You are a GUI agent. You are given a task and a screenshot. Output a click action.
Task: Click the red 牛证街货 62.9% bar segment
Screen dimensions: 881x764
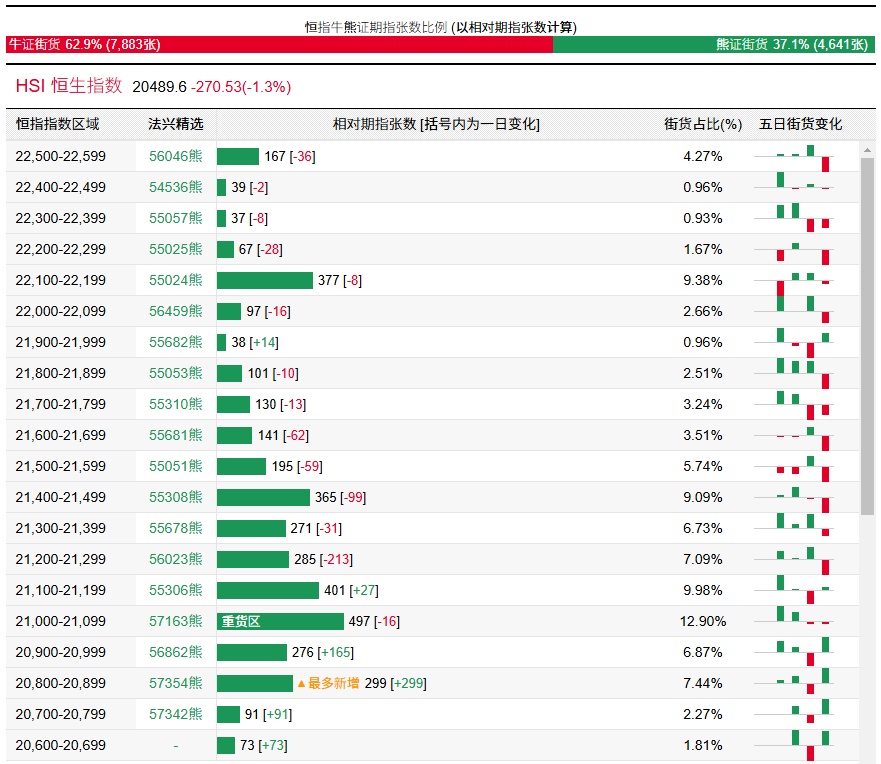point(279,44)
